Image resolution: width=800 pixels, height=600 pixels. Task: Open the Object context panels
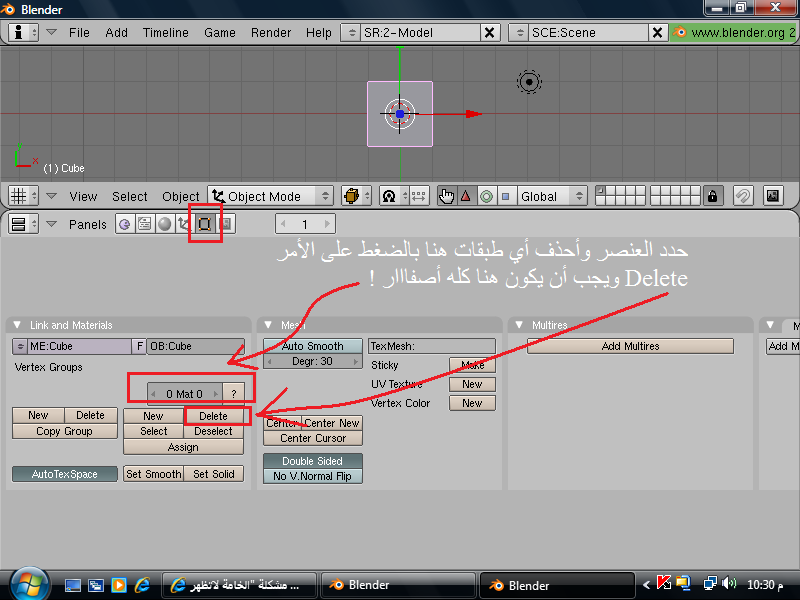[x=183, y=224]
